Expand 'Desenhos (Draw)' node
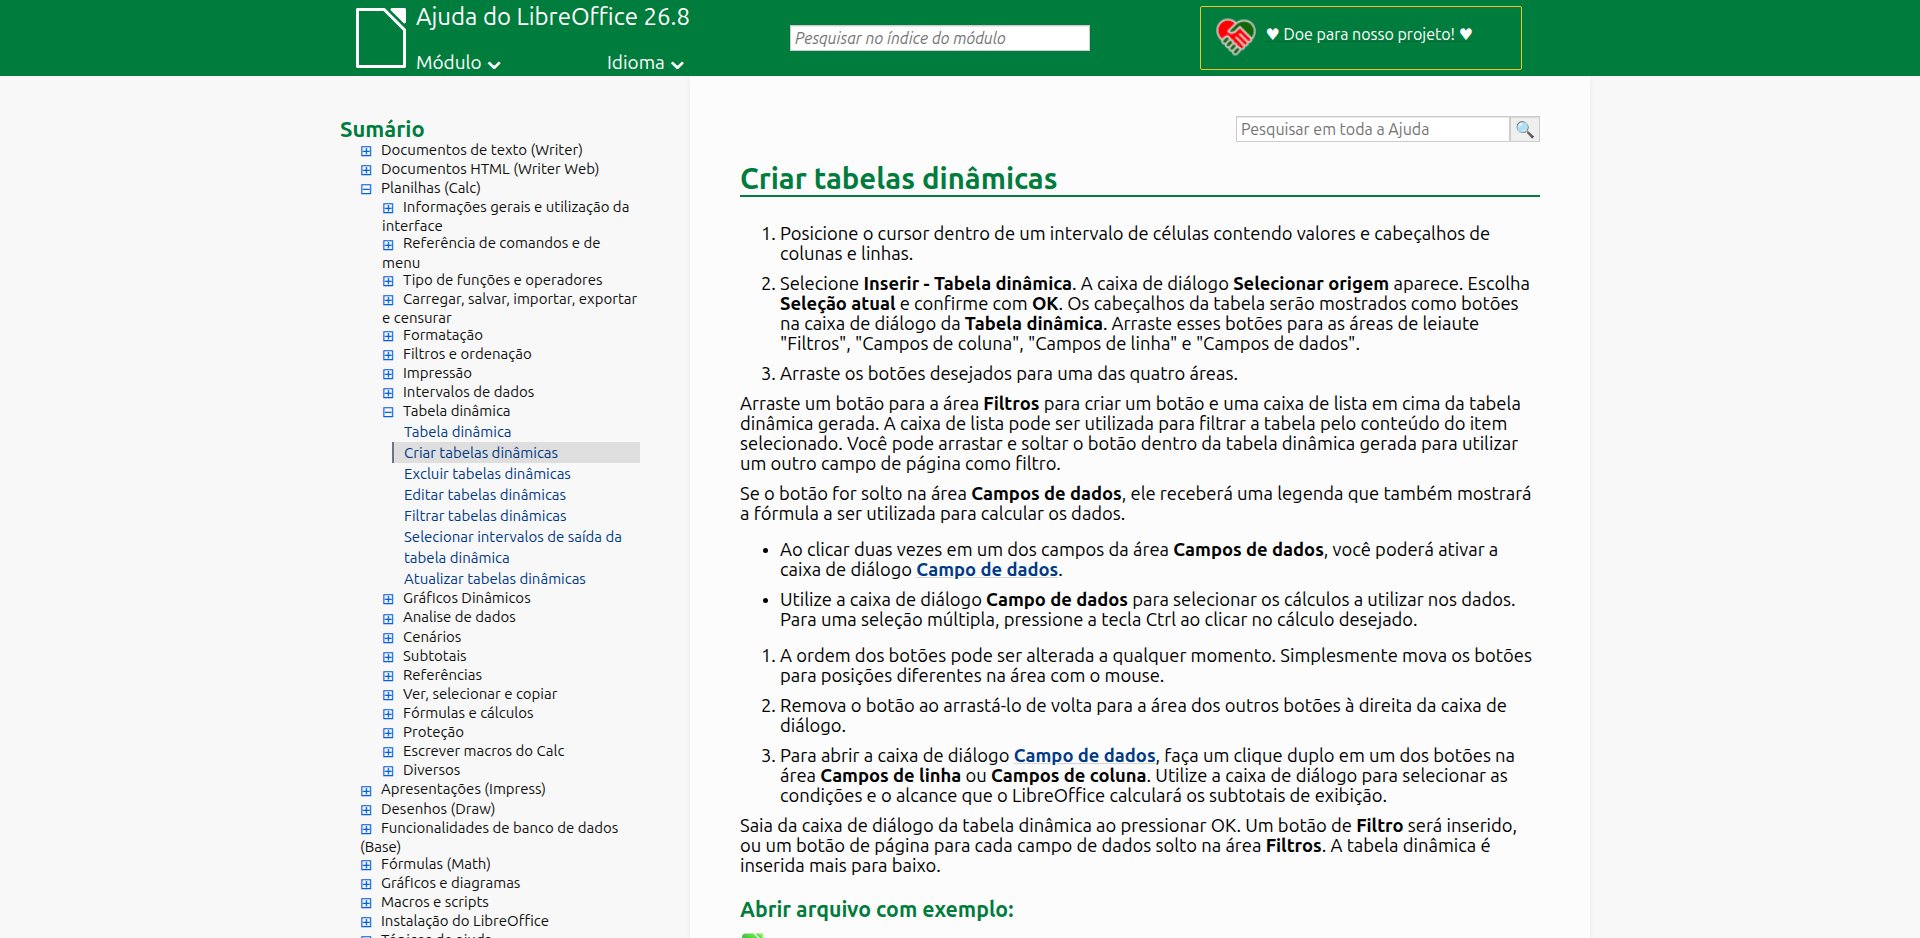 366,810
